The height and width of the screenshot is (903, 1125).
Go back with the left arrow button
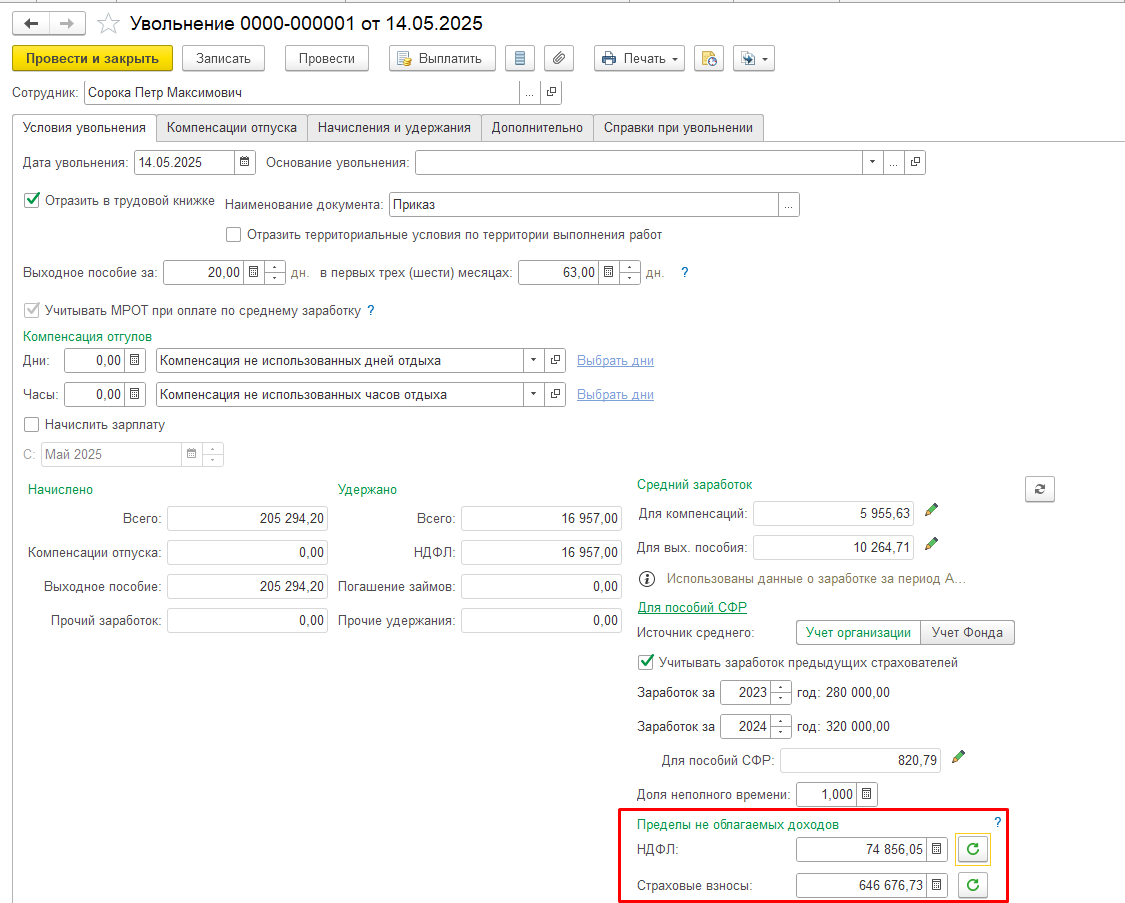[x=31, y=24]
